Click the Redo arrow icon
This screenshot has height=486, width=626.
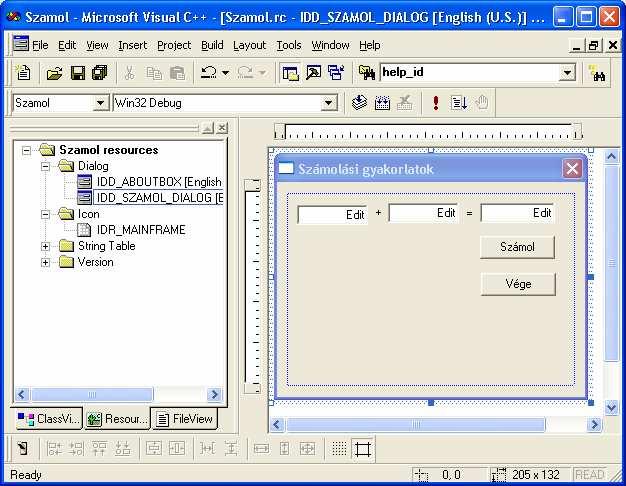[x=245, y=73]
